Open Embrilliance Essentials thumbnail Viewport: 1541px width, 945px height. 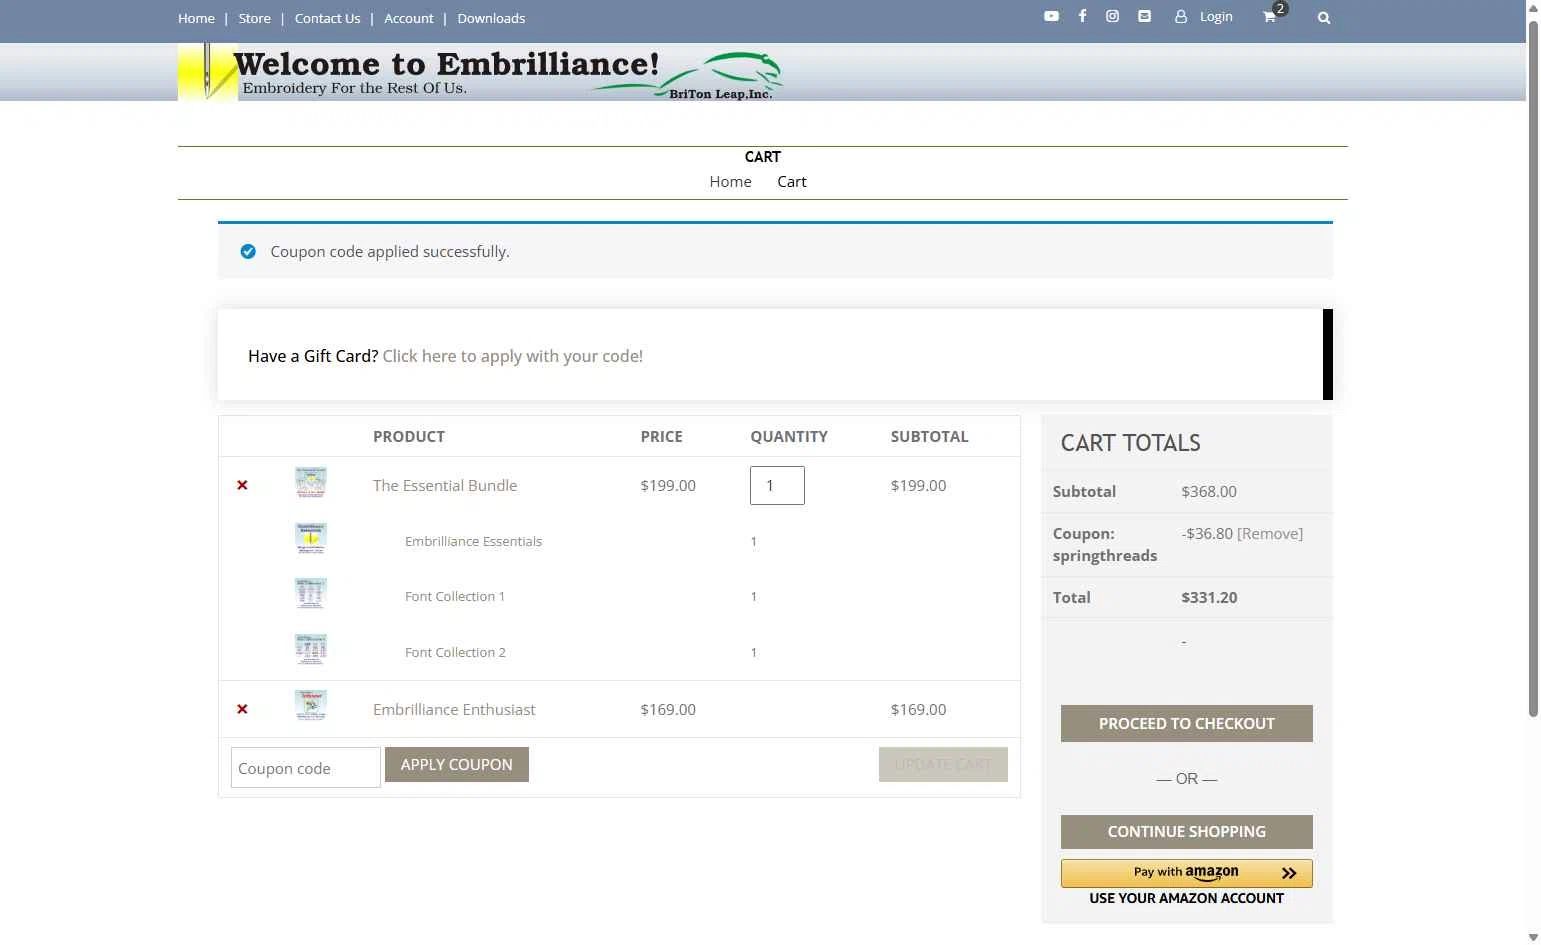point(311,538)
